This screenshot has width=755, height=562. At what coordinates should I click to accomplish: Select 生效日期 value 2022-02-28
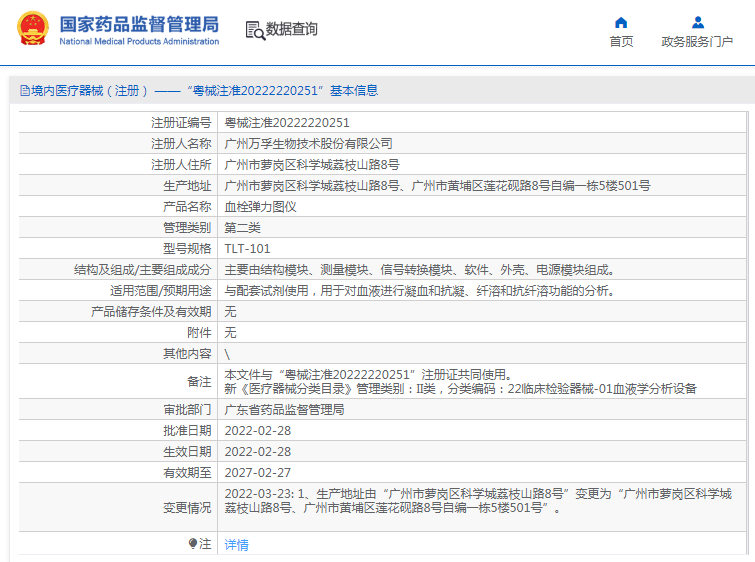258,452
